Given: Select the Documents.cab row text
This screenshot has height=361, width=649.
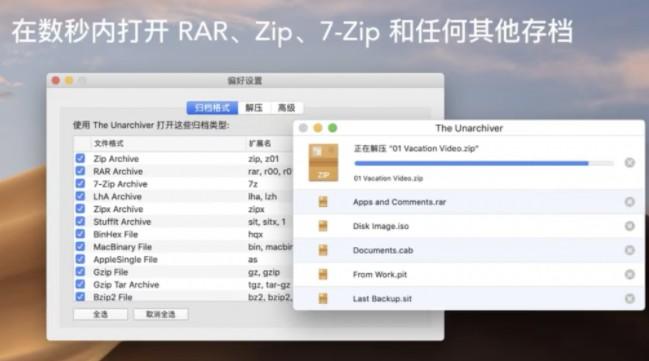Looking at the screenshot, I should click(383, 250).
